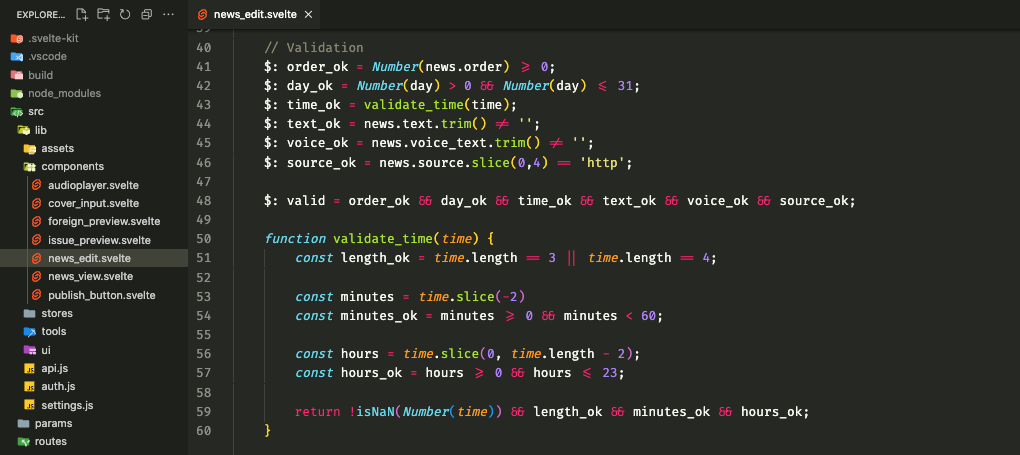Image resolution: width=1020 pixels, height=455 pixels.
Task: Refresh the Explorer file tree
Action: pos(125,14)
